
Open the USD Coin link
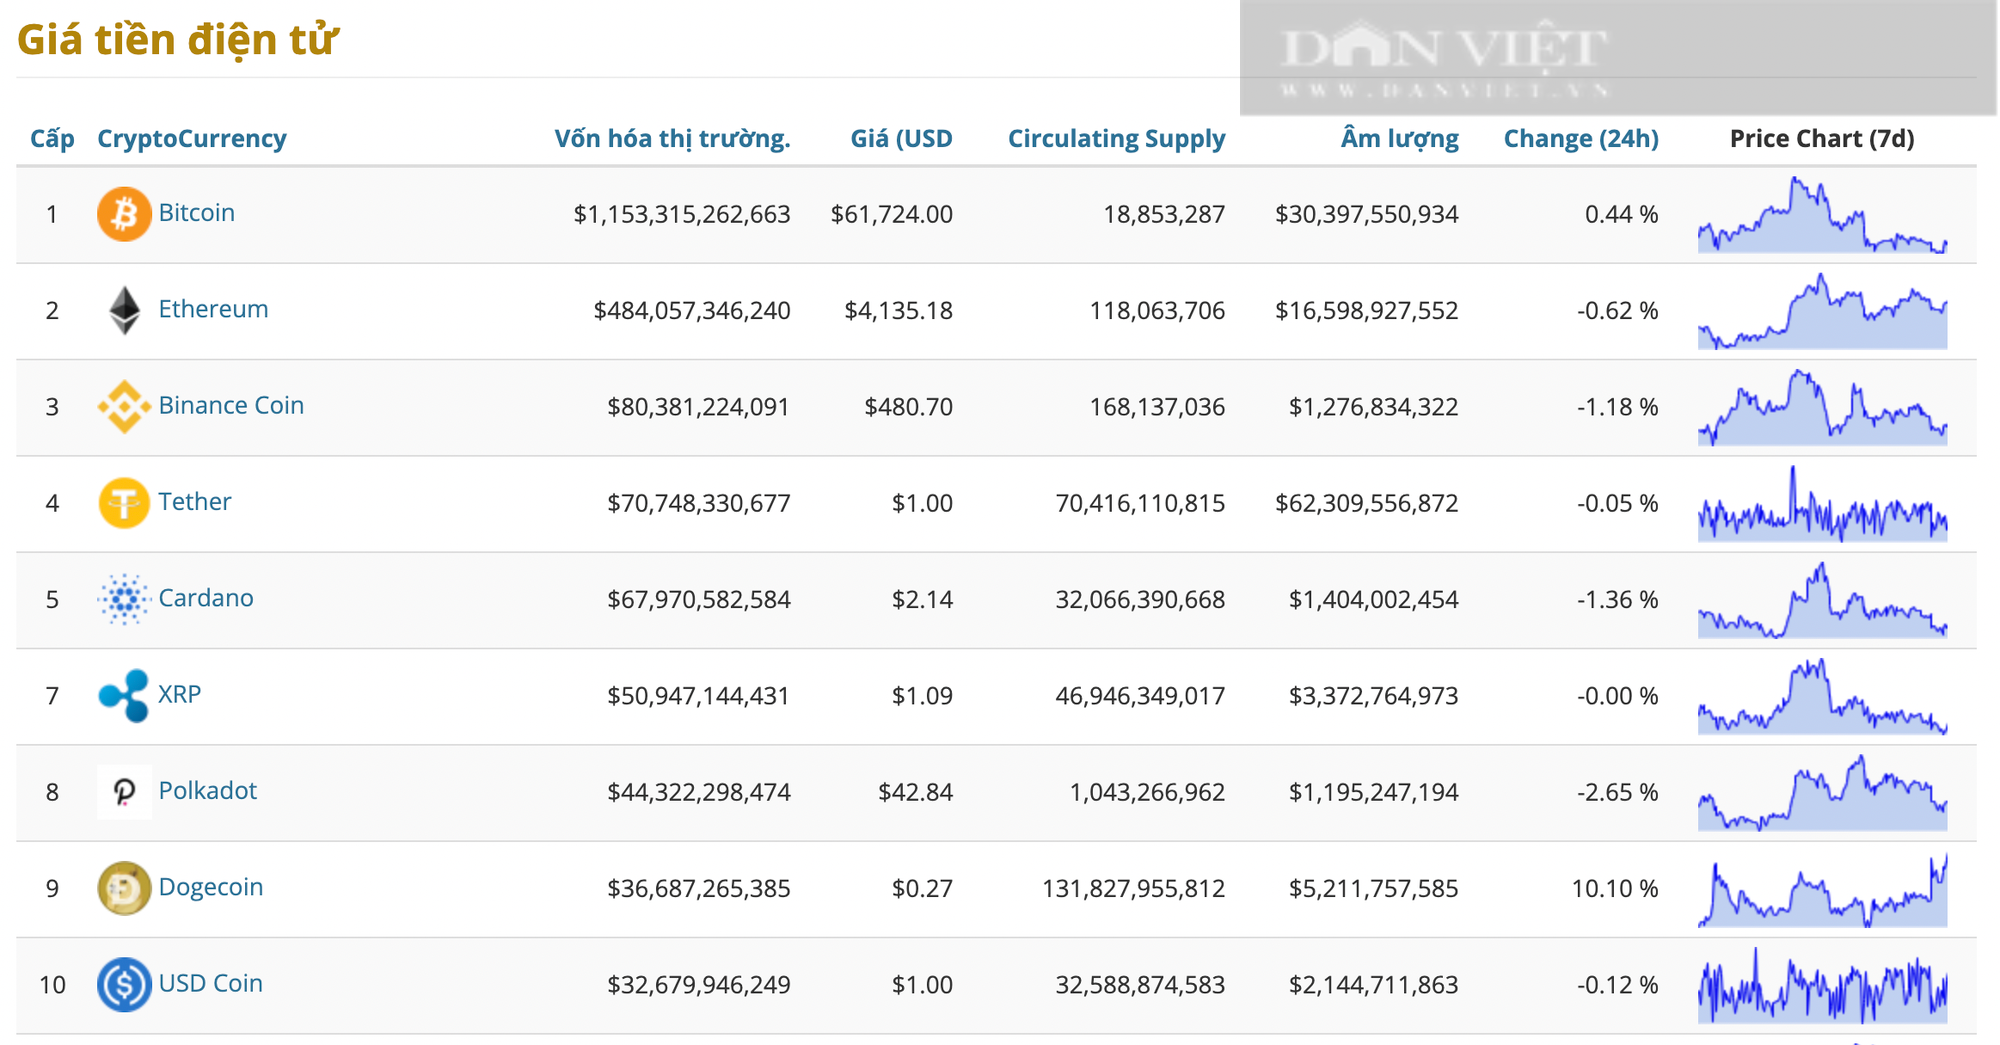[210, 983]
